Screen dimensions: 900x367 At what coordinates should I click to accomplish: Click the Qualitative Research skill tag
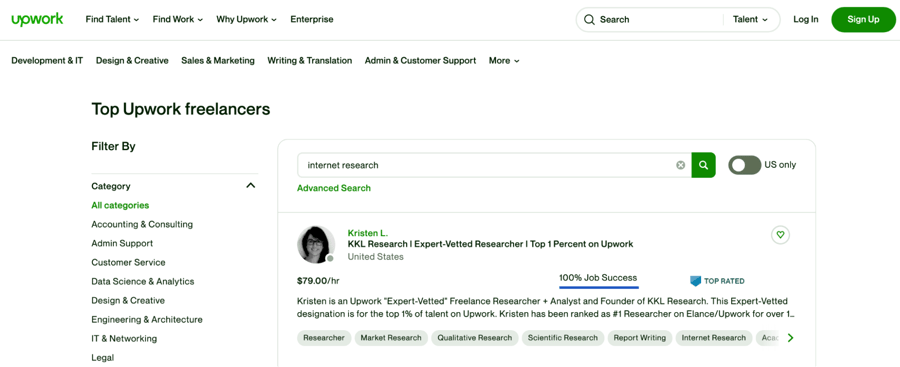tap(475, 338)
